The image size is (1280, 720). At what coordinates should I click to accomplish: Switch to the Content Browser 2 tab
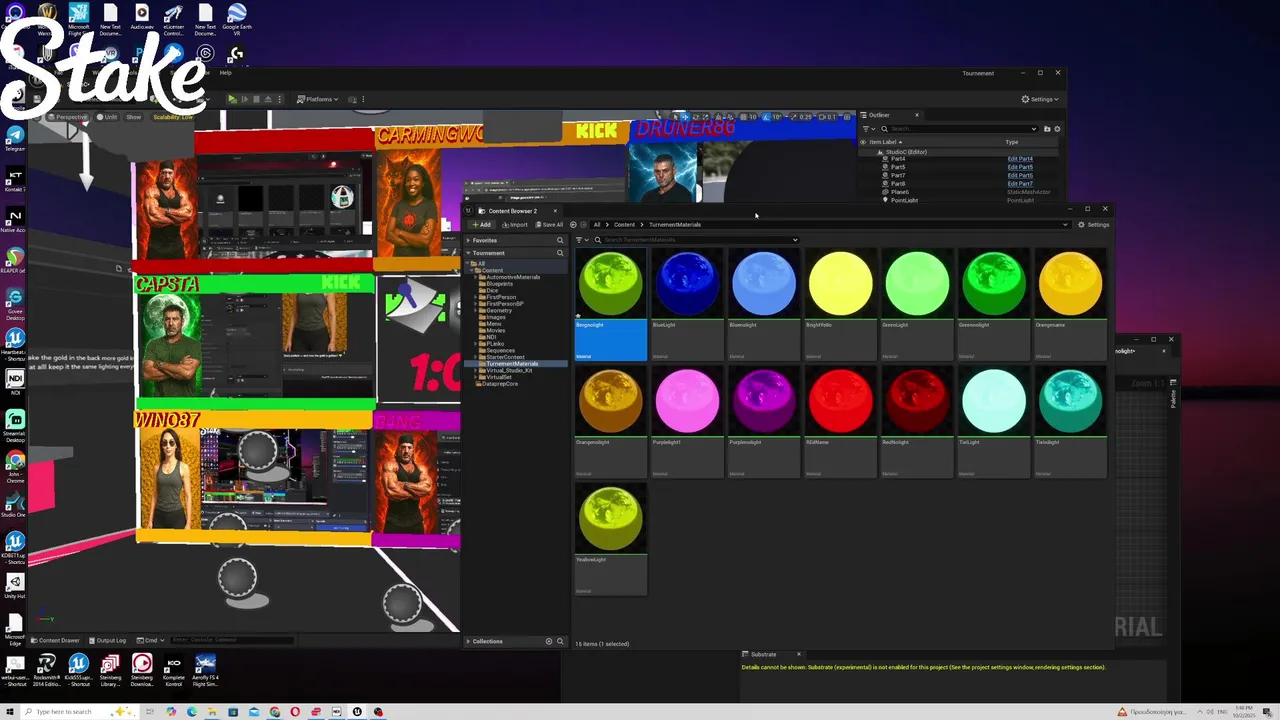(x=512, y=211)
